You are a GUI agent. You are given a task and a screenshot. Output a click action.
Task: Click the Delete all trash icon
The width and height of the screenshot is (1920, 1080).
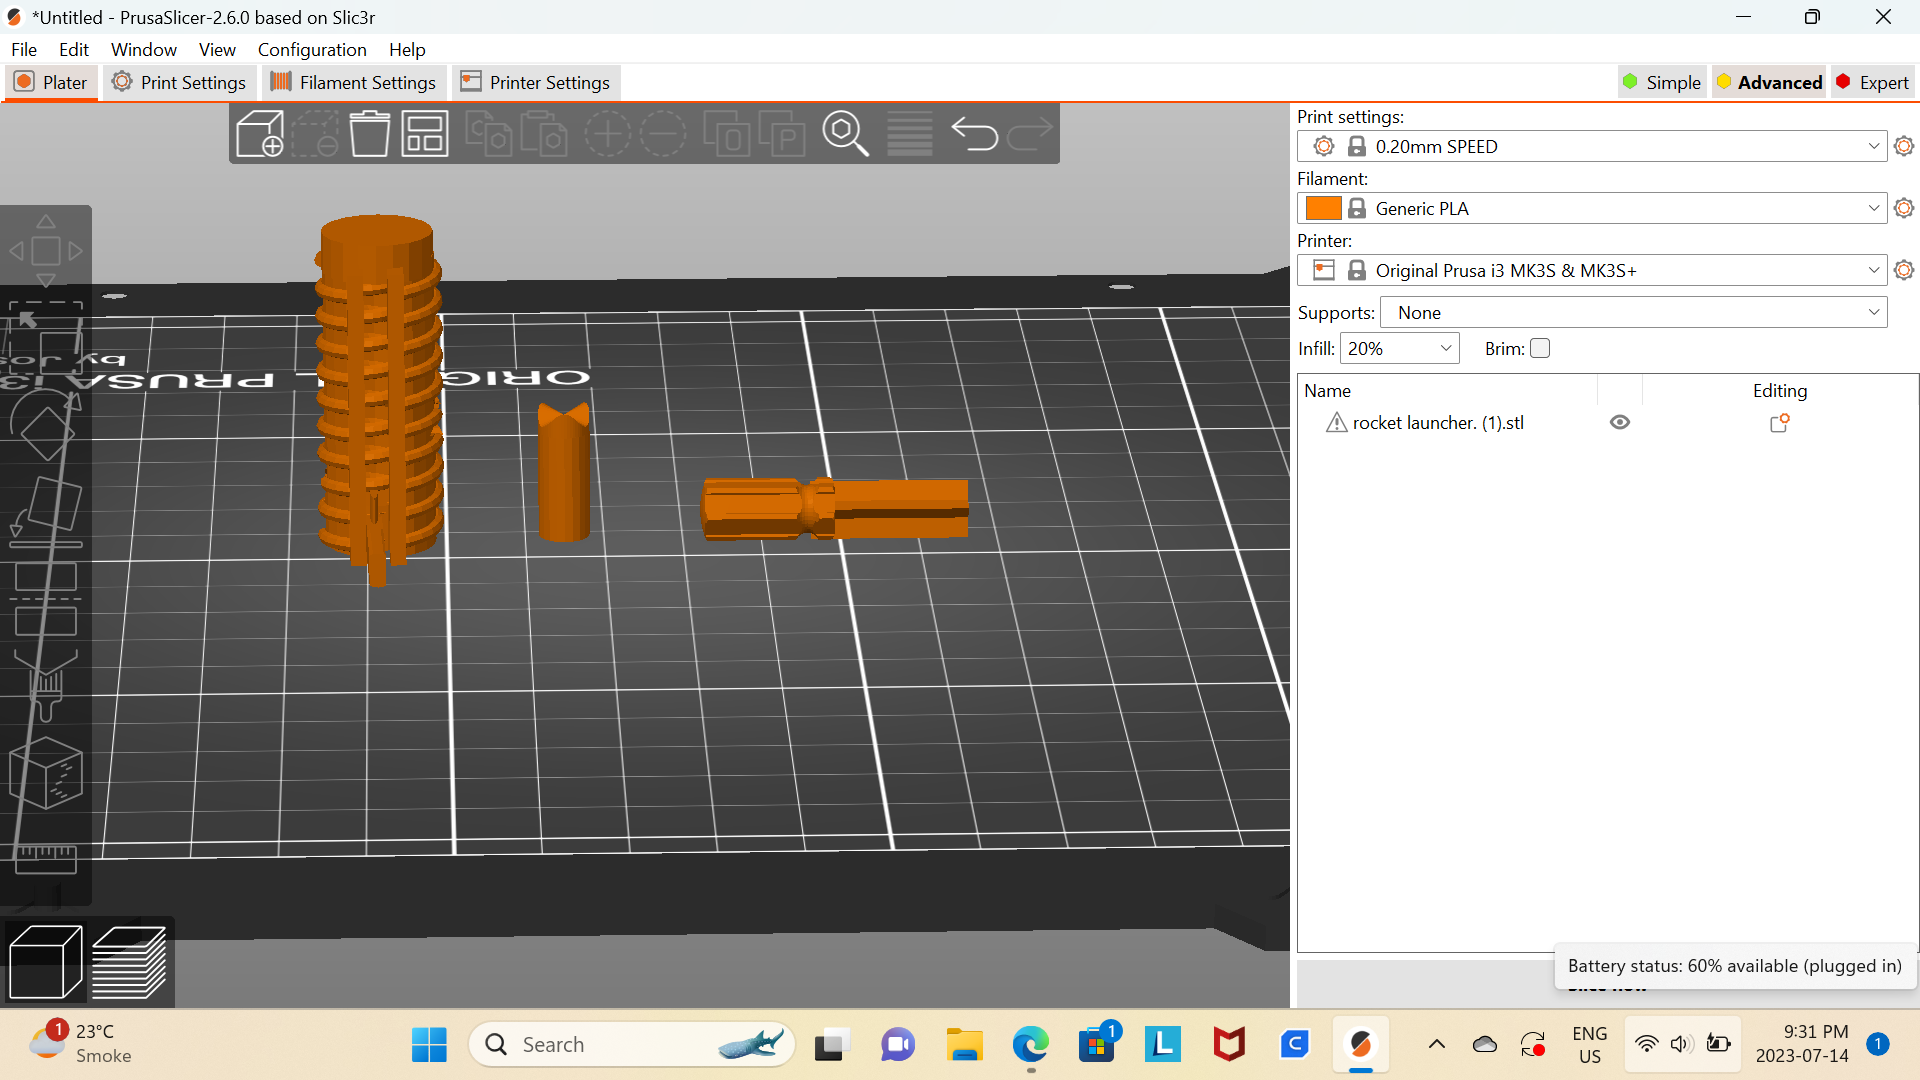(x=369, y=133)
